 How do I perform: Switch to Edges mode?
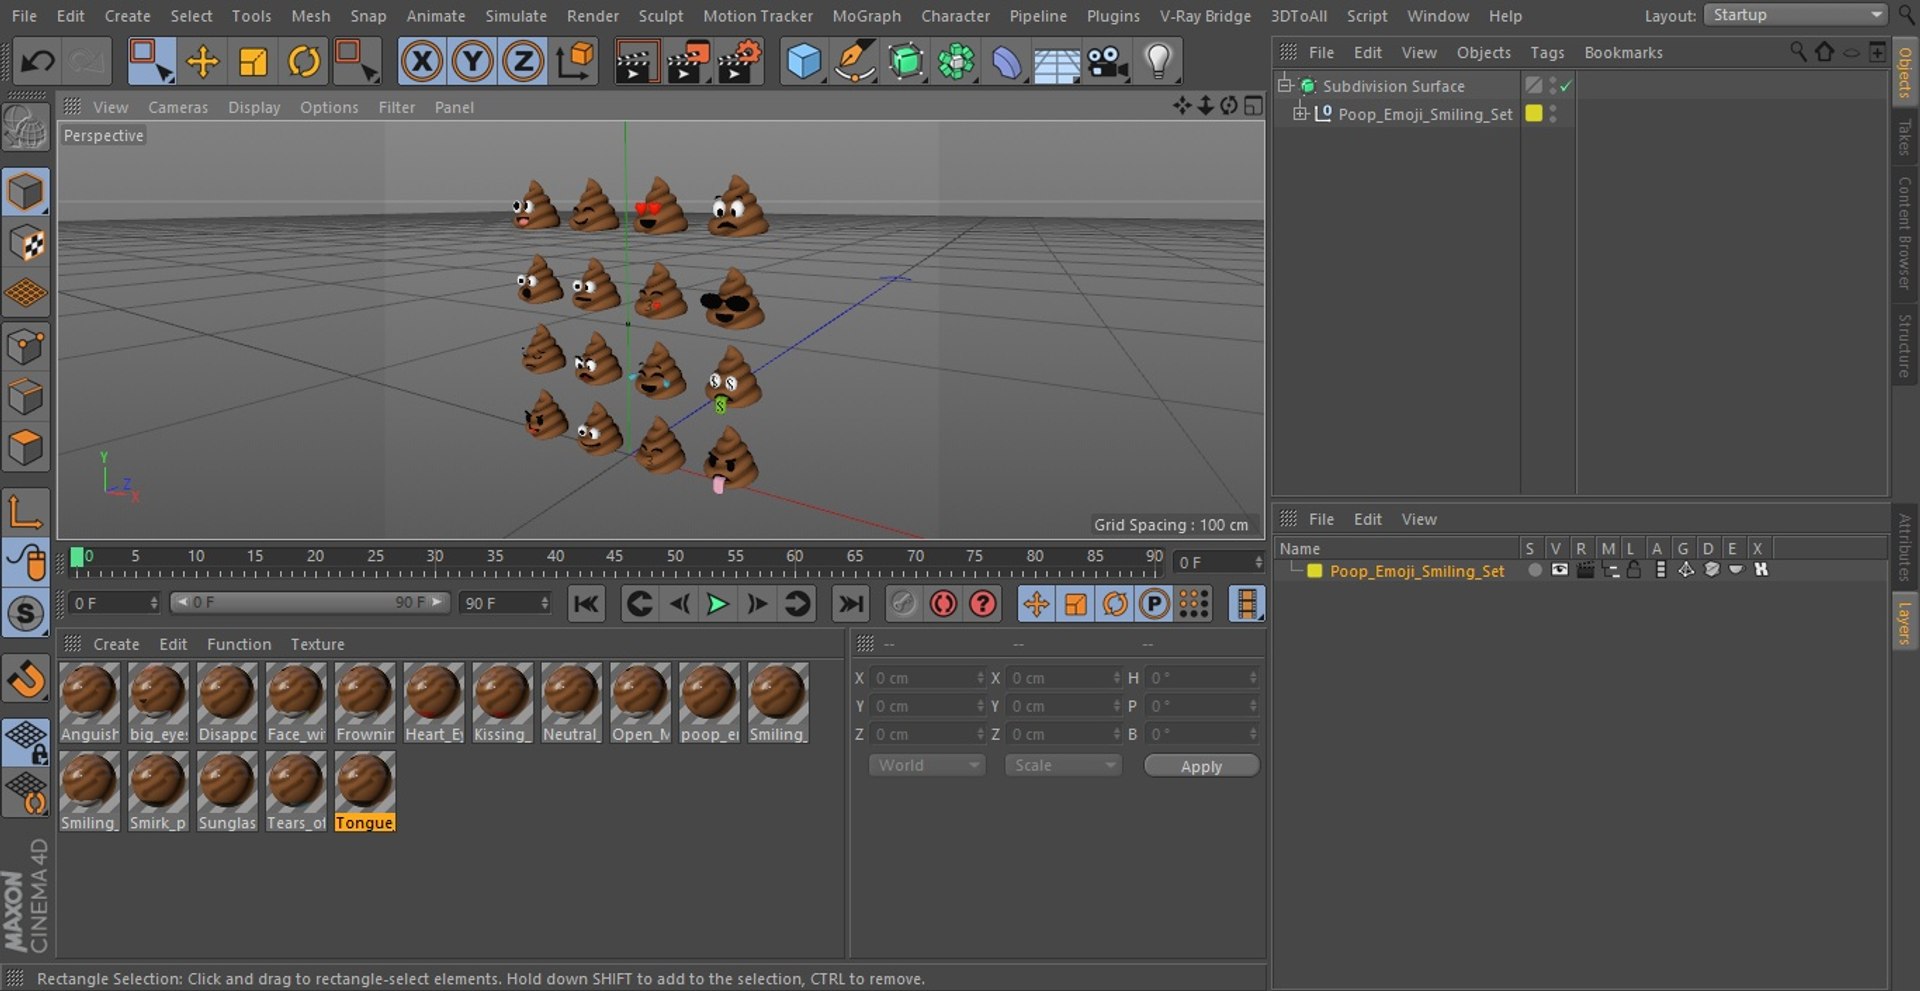point(26,397)
